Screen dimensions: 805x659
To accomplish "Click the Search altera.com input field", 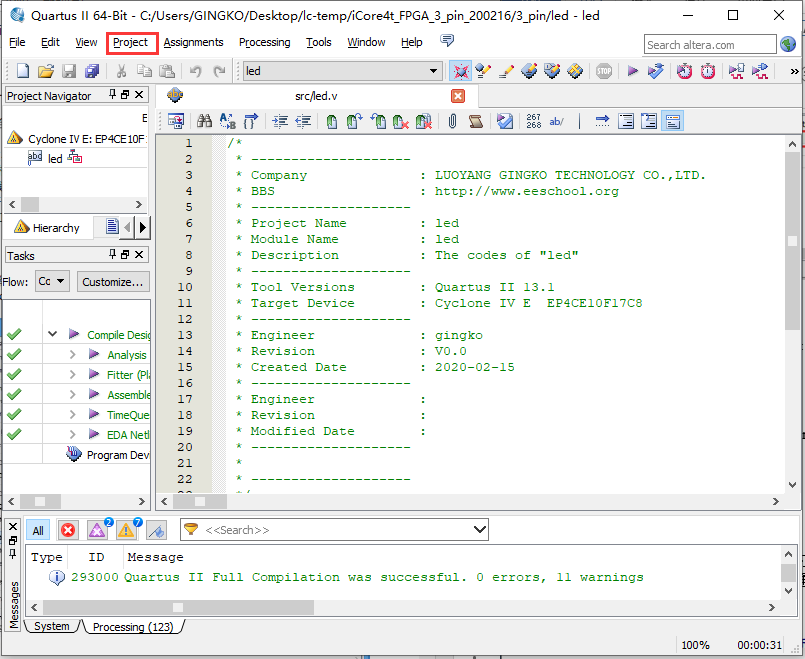I will [709, 44].
